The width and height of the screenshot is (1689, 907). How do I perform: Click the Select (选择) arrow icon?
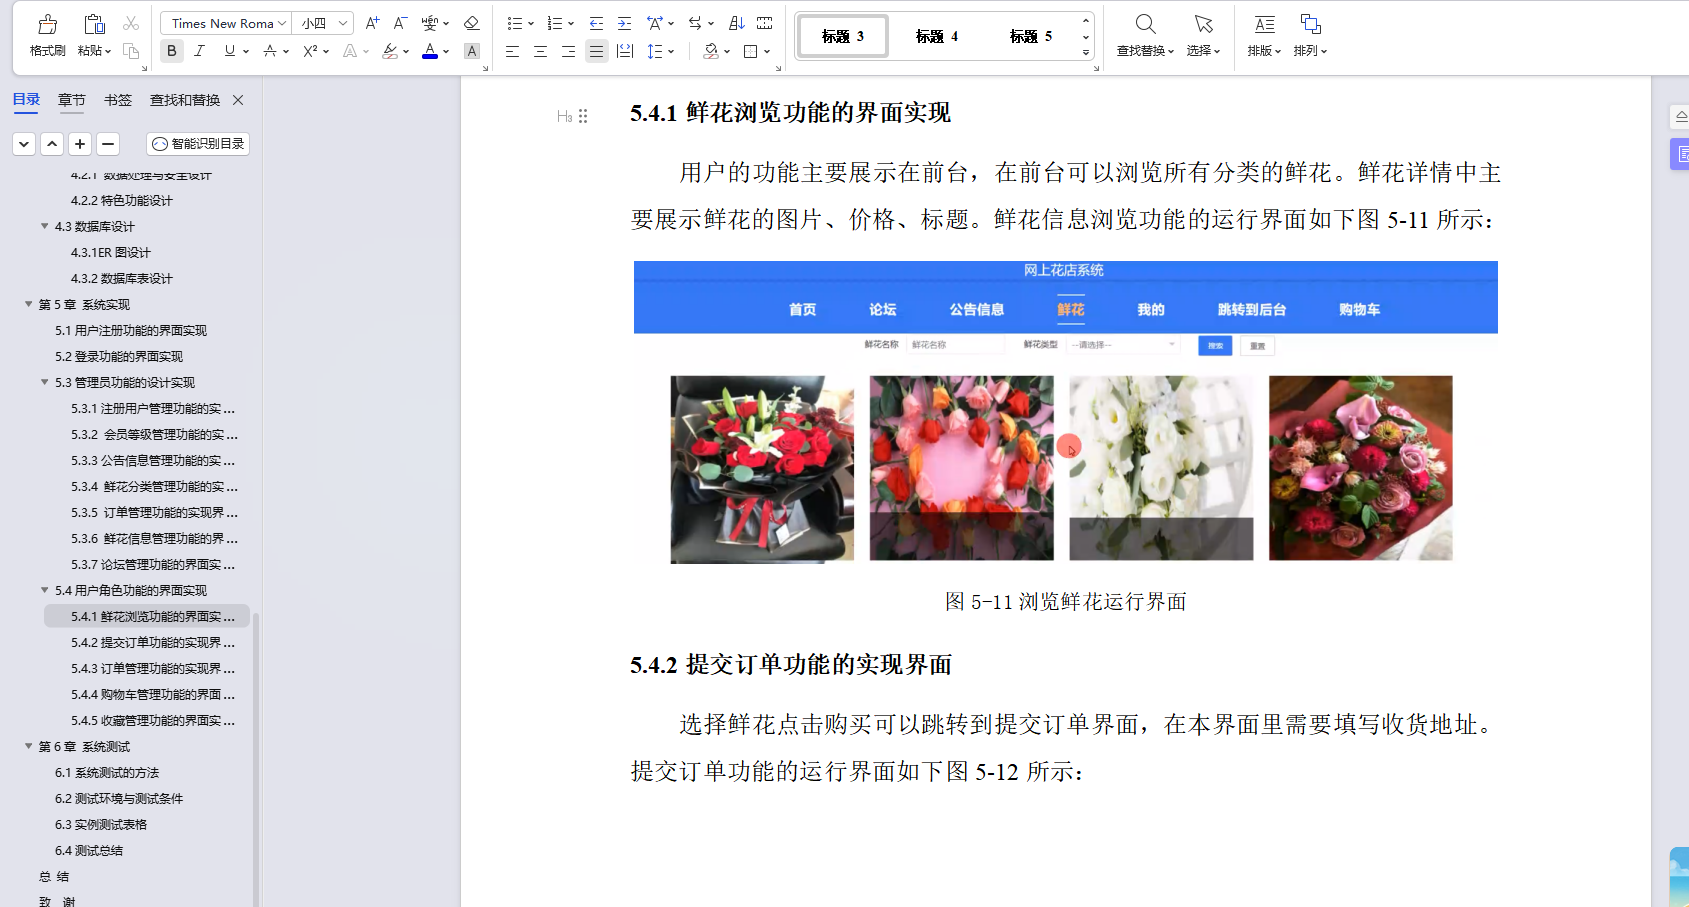(1203, 36)
